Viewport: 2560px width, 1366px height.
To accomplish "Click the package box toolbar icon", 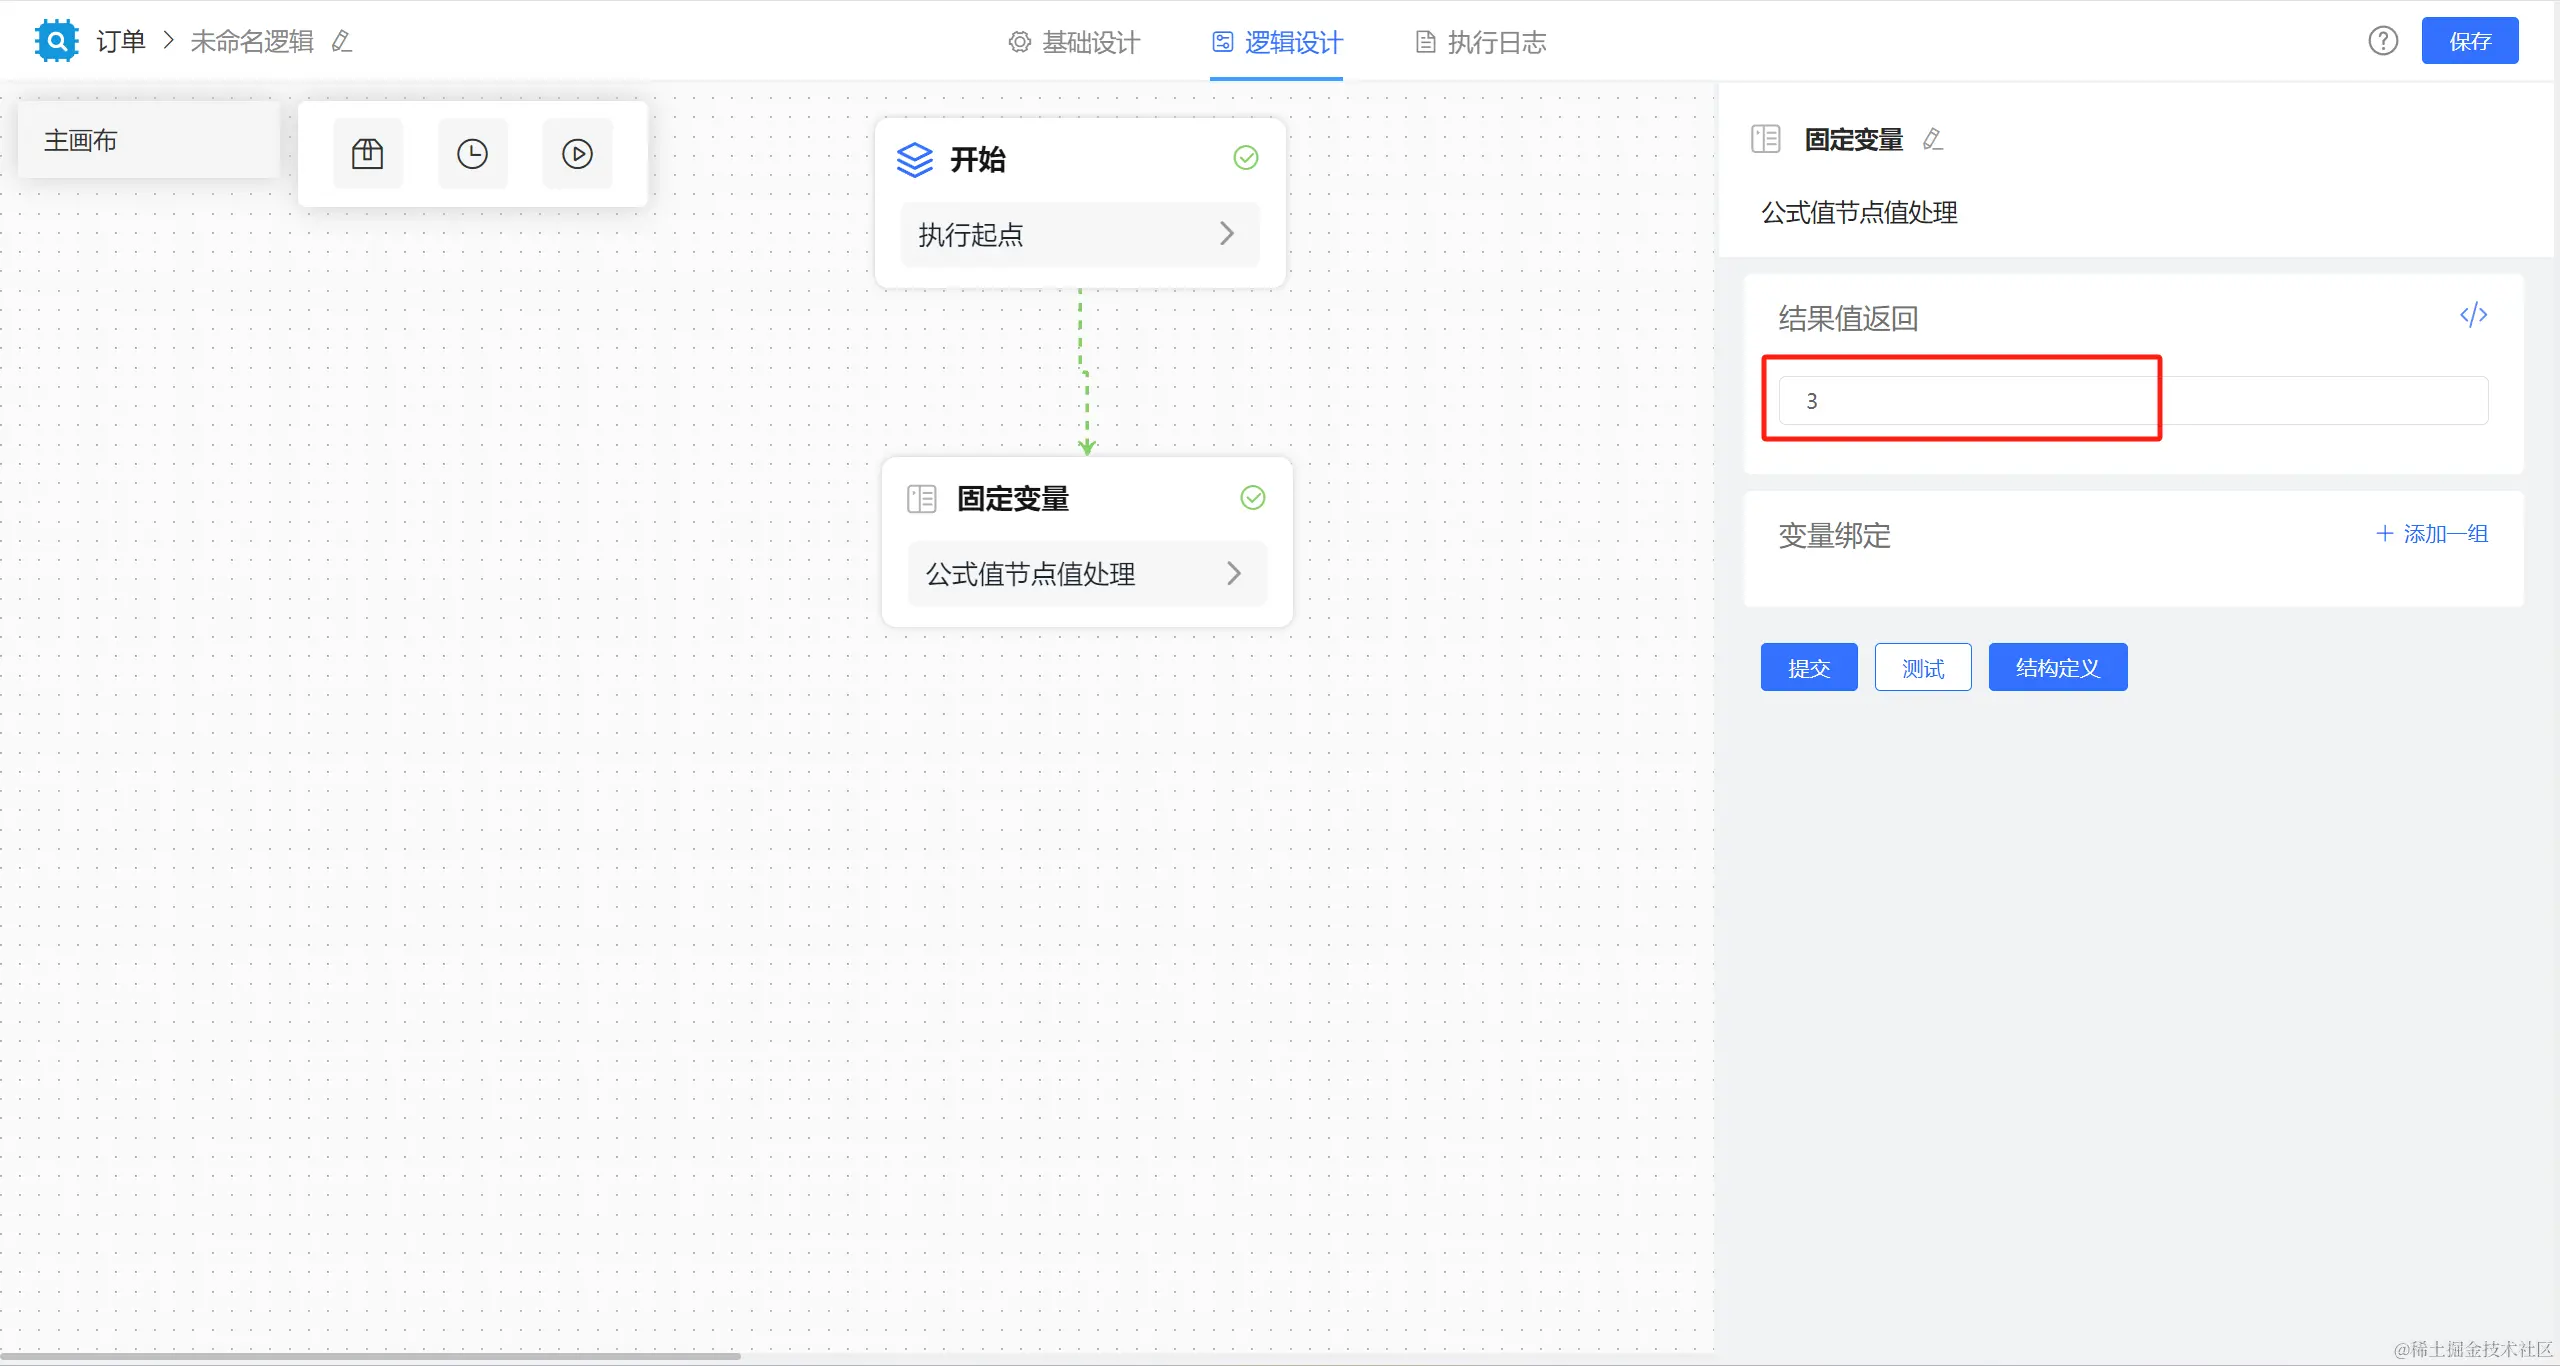I will 367,153.
